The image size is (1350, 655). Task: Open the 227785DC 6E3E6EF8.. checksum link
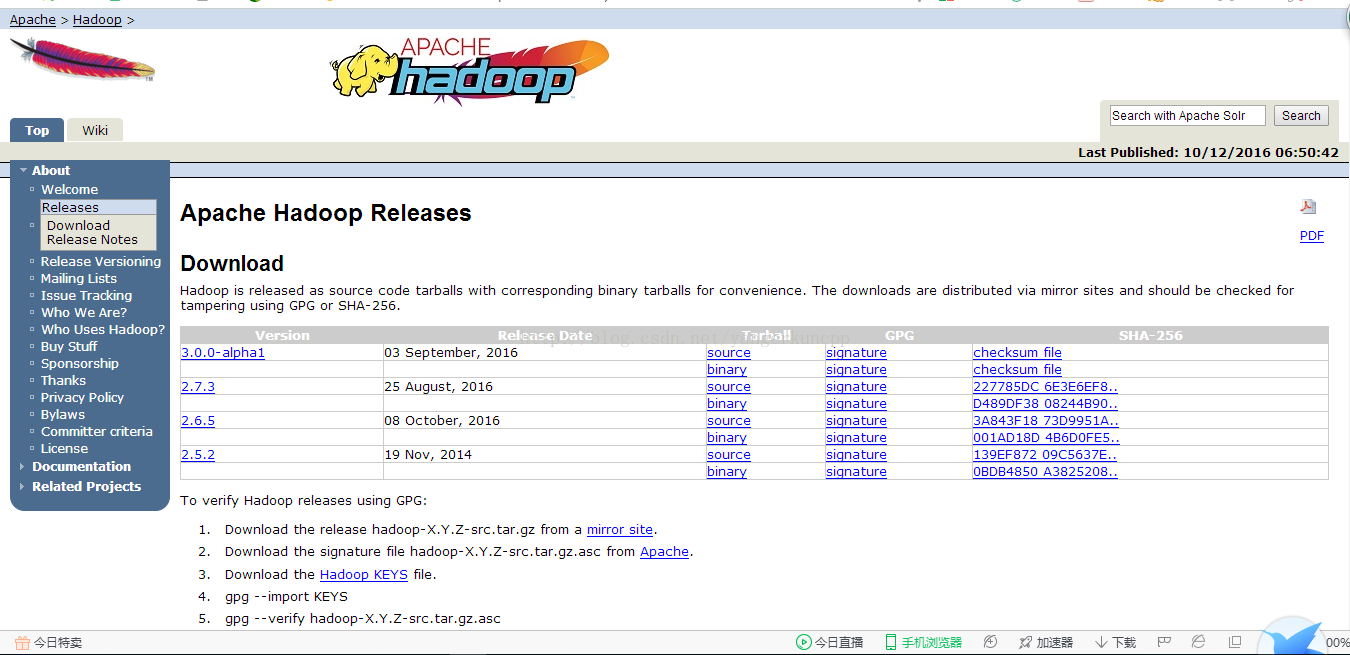[x=1046, y=387]
